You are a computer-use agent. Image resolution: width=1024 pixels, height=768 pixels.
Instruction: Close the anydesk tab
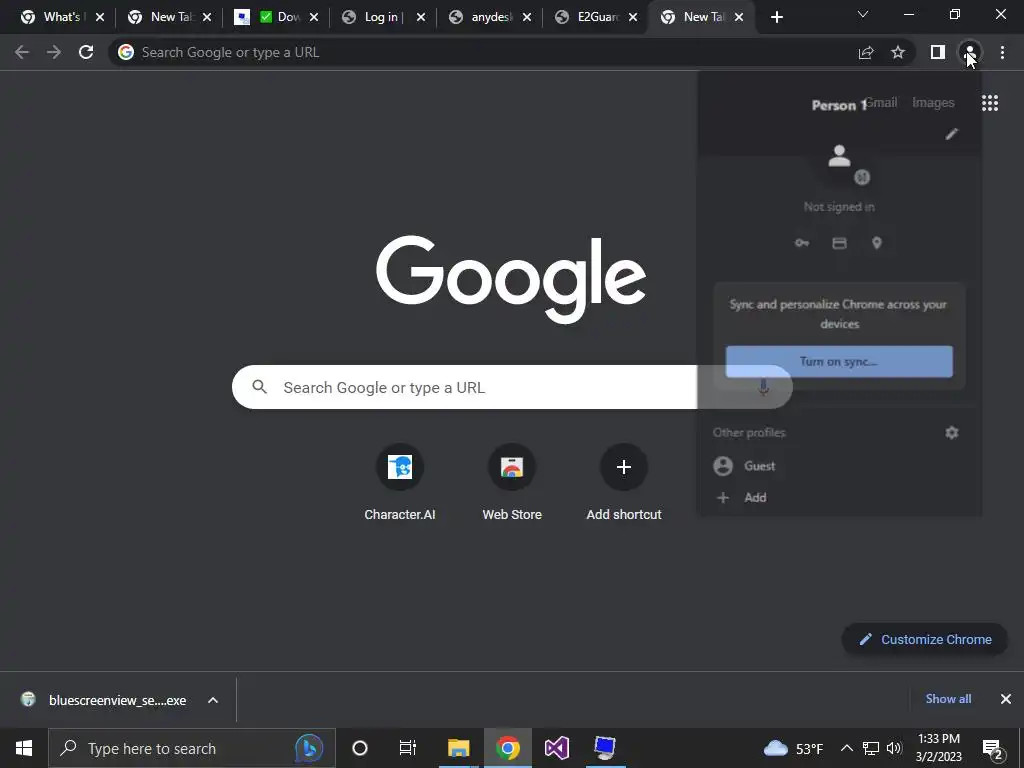pyautogui.click(x=527, y=18)
